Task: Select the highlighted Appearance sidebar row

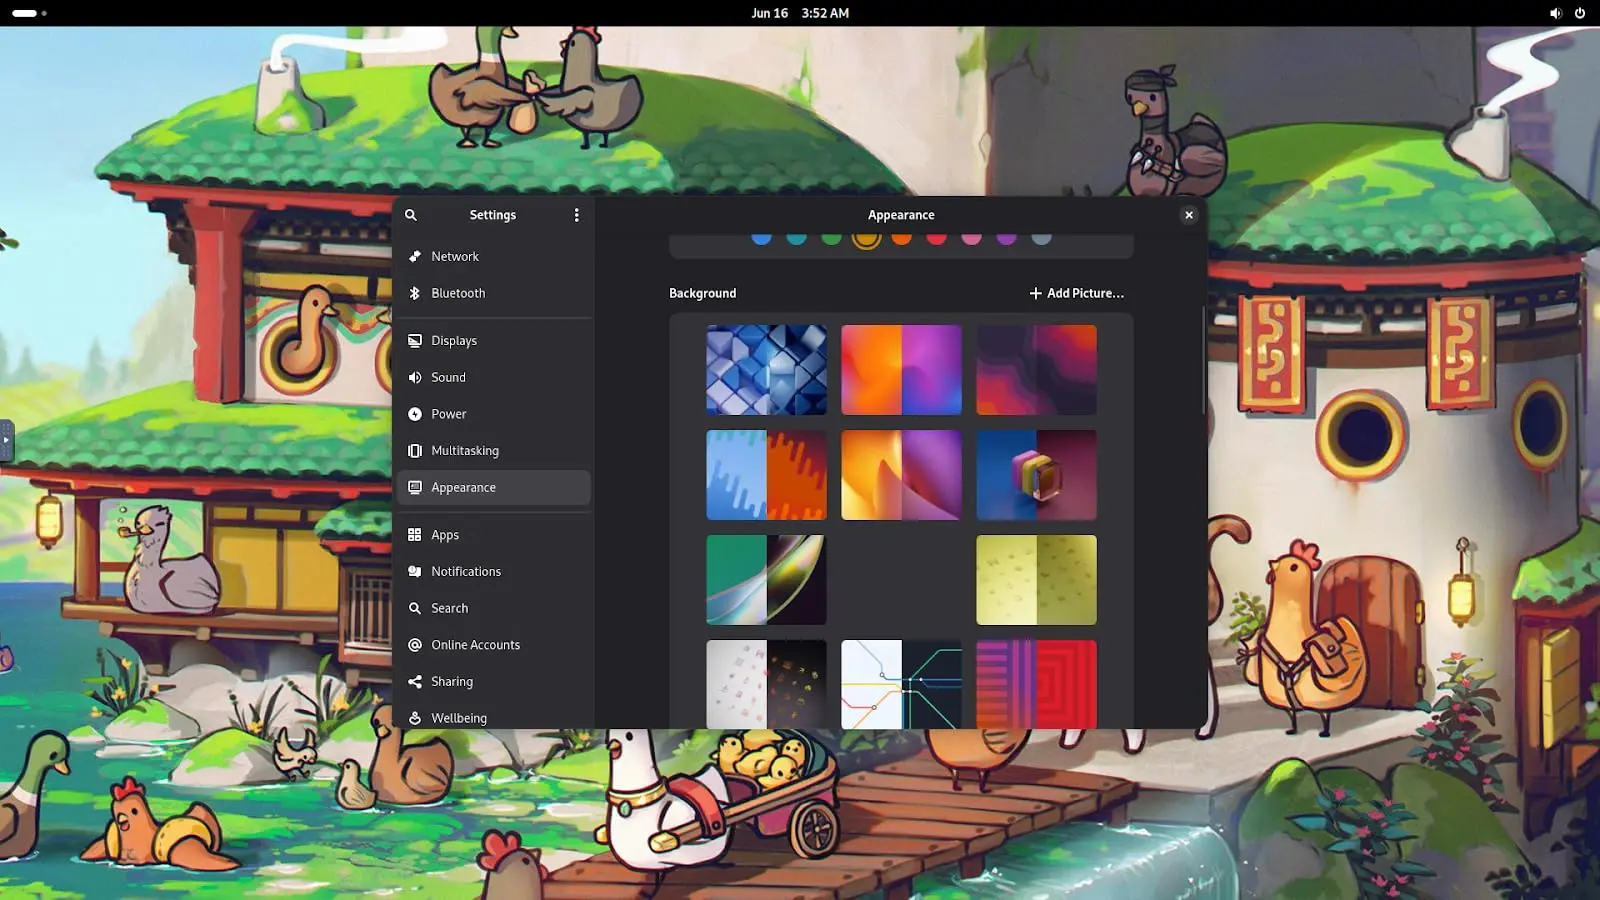Action: point(494,488)
